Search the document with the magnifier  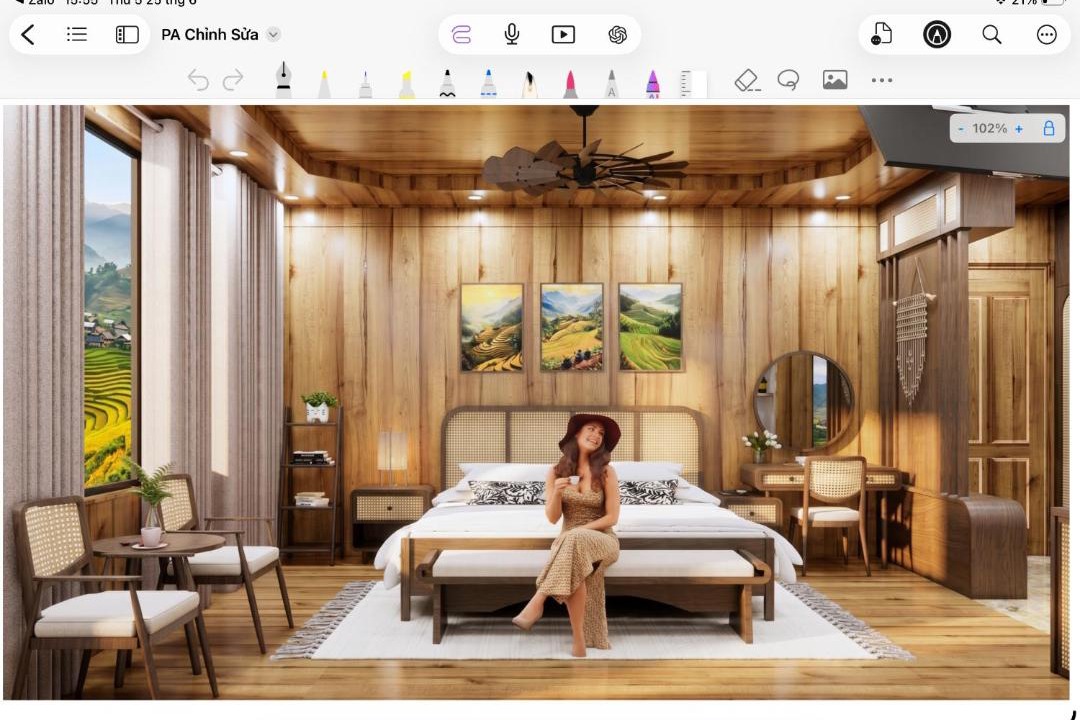992,34
